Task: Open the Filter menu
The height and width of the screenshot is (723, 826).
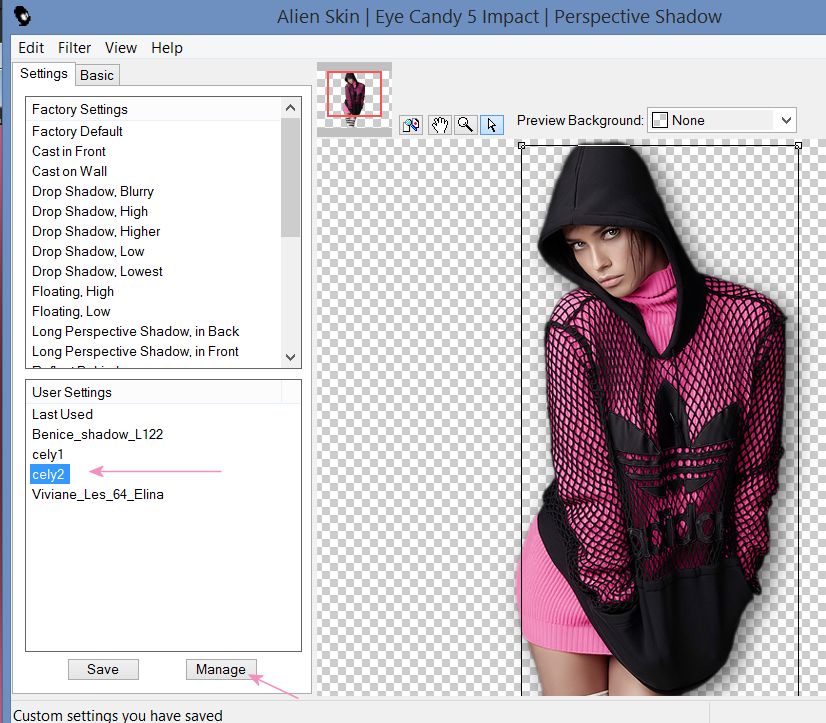Action: click(74, 48)
